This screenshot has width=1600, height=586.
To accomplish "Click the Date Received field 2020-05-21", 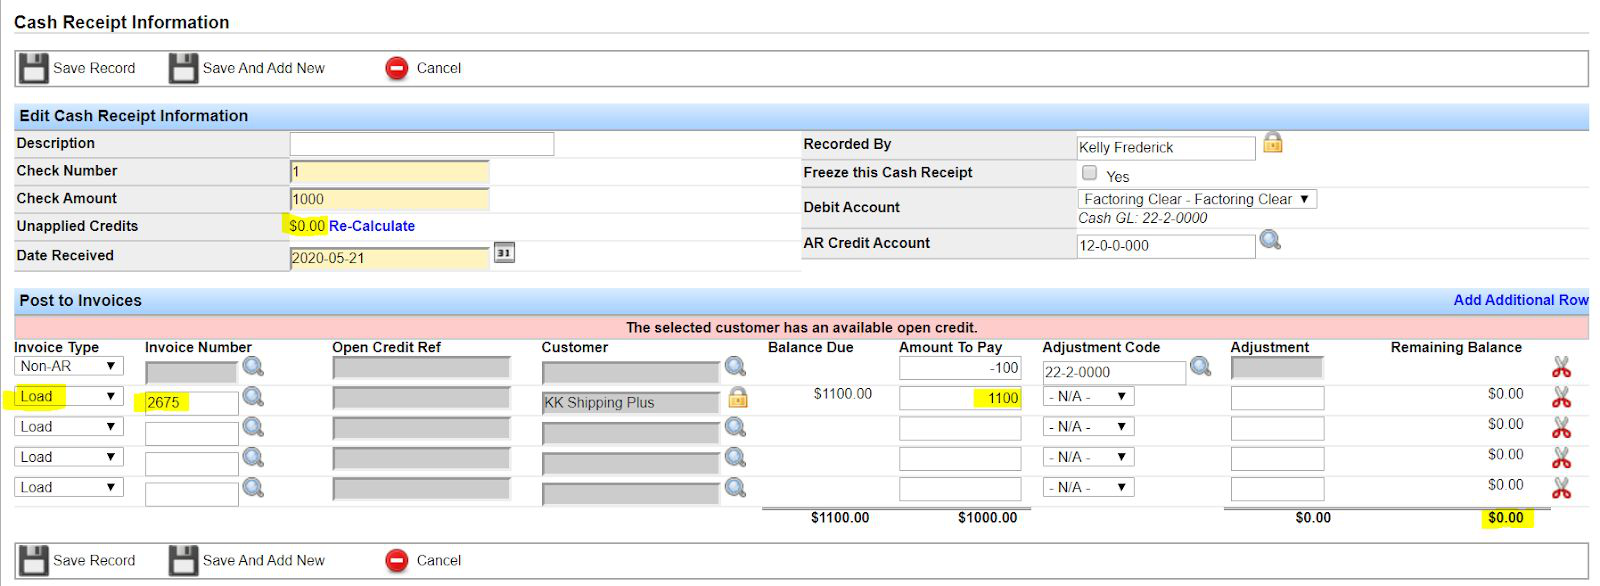I will 390,258.
